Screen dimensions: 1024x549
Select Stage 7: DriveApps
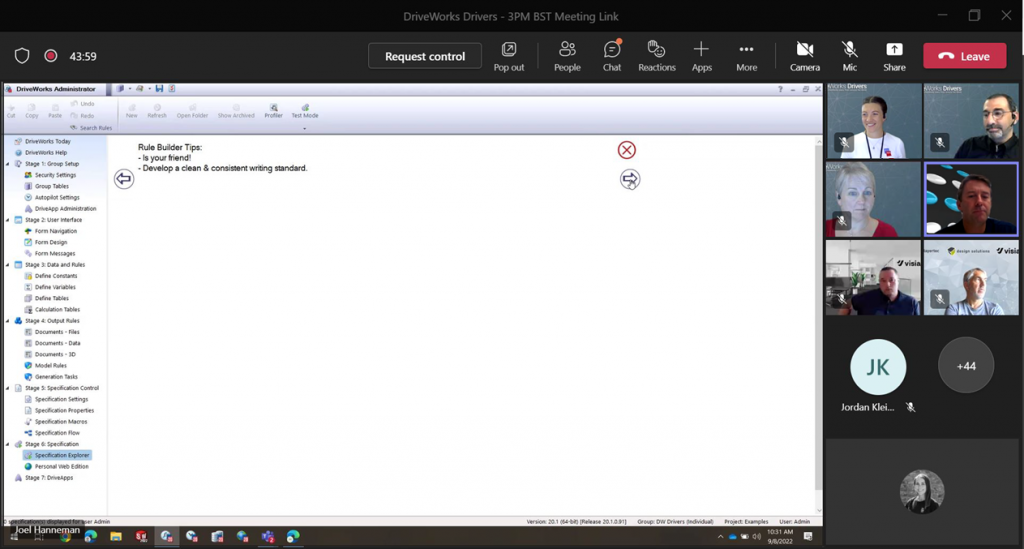click(43, 478)
